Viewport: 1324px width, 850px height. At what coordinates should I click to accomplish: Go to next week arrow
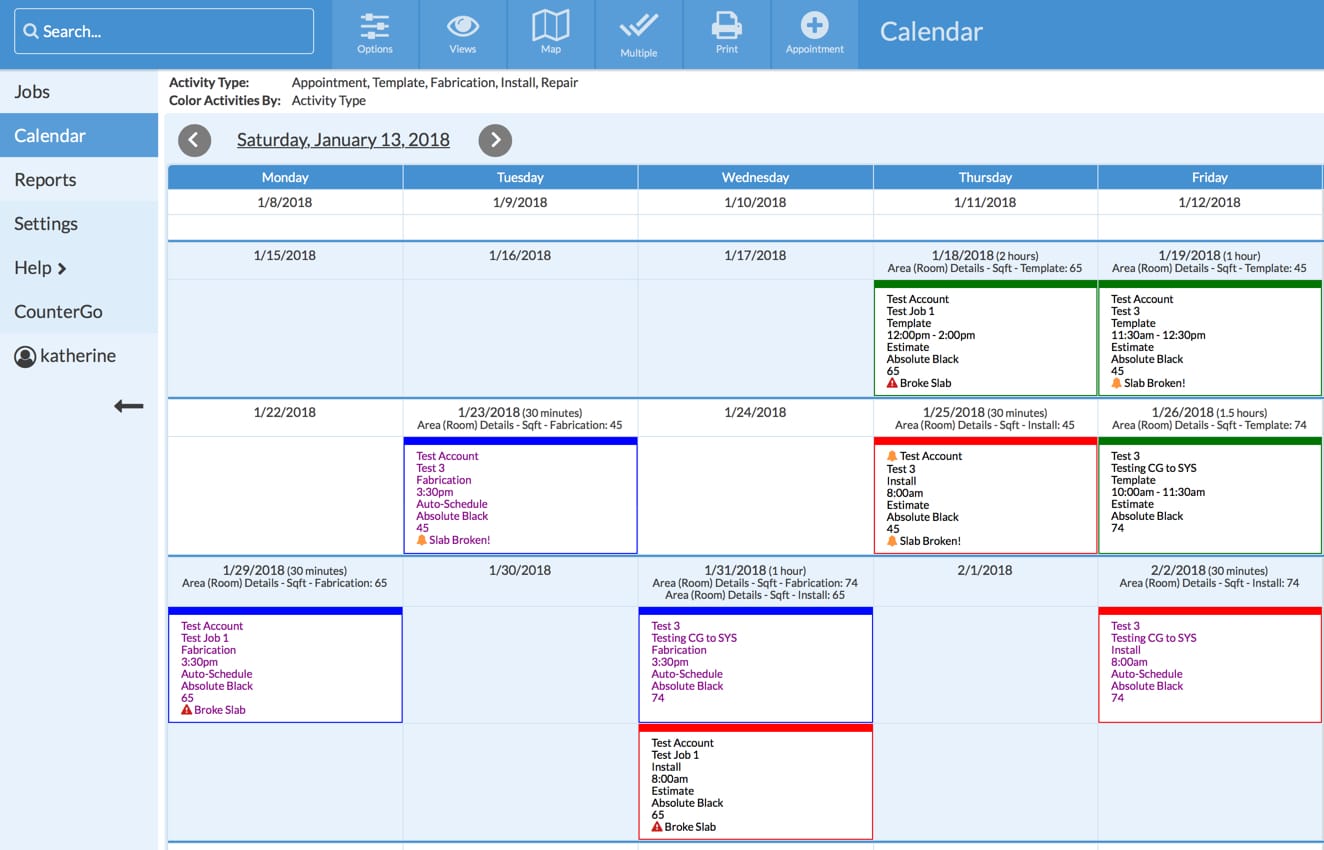pyautogui.click(x=495, y=140)
